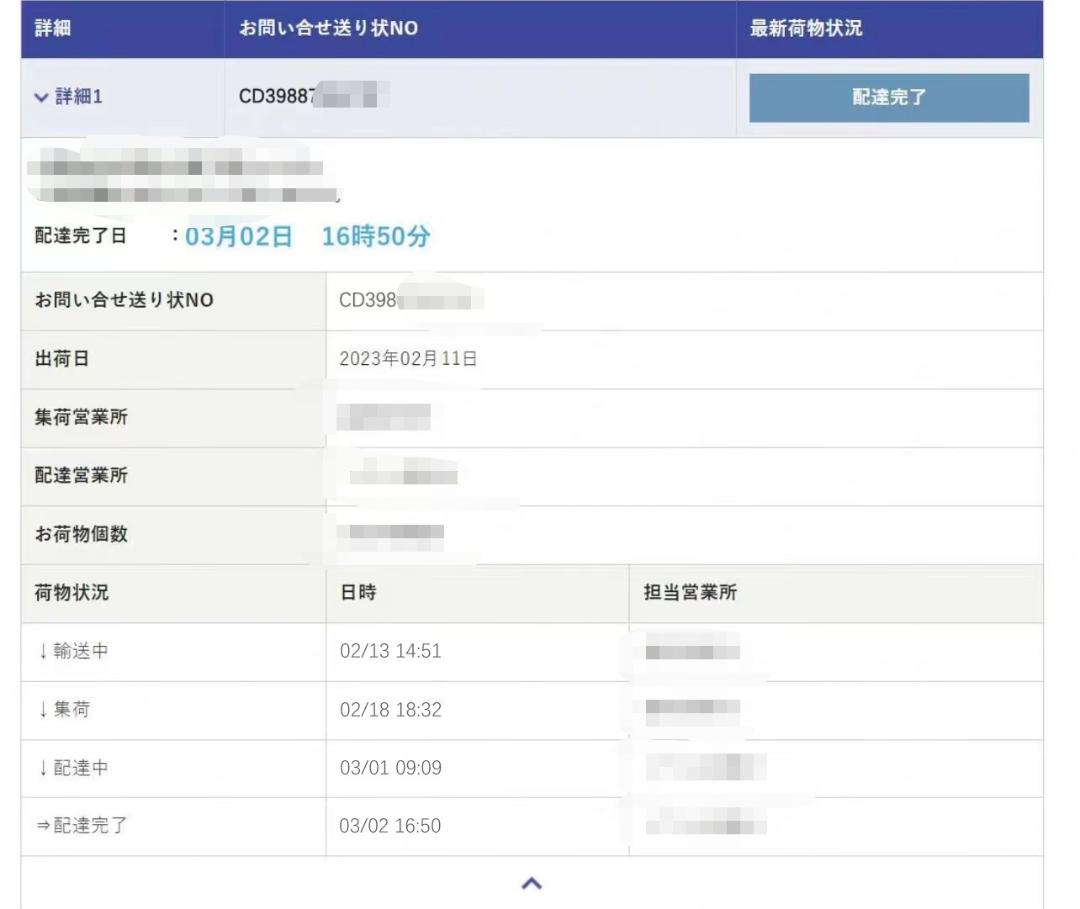This screenshot has width=1080, height=909.
Task: Click the お問い合せ送り状NO header in the blue bar
Action: coord(327,29)
